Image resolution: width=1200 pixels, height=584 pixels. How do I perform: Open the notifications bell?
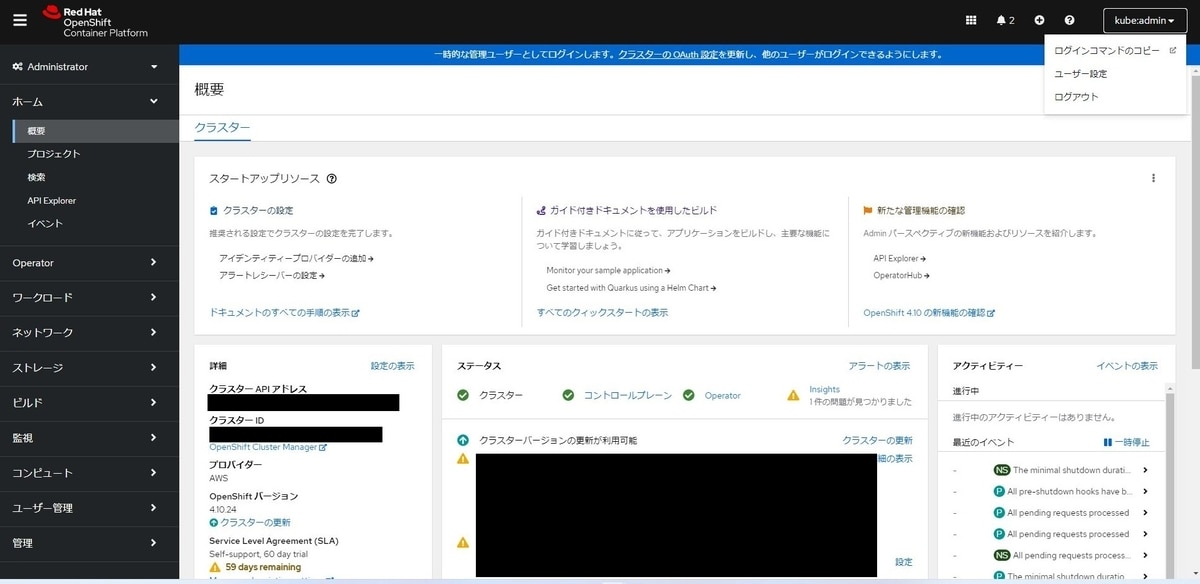(1005, 20)
